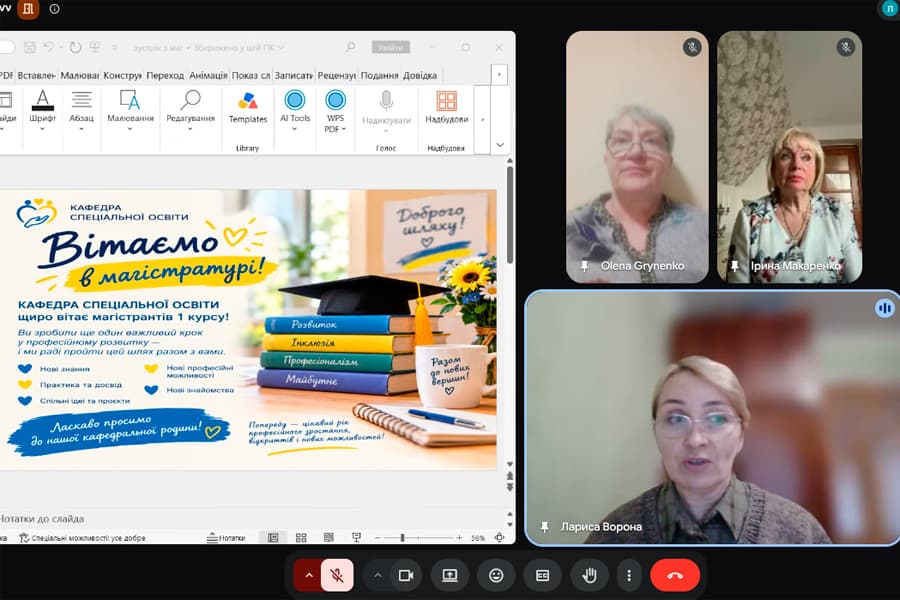Switch to slide sorter view in status bar
Screen dimensions: 900x600
301,537
